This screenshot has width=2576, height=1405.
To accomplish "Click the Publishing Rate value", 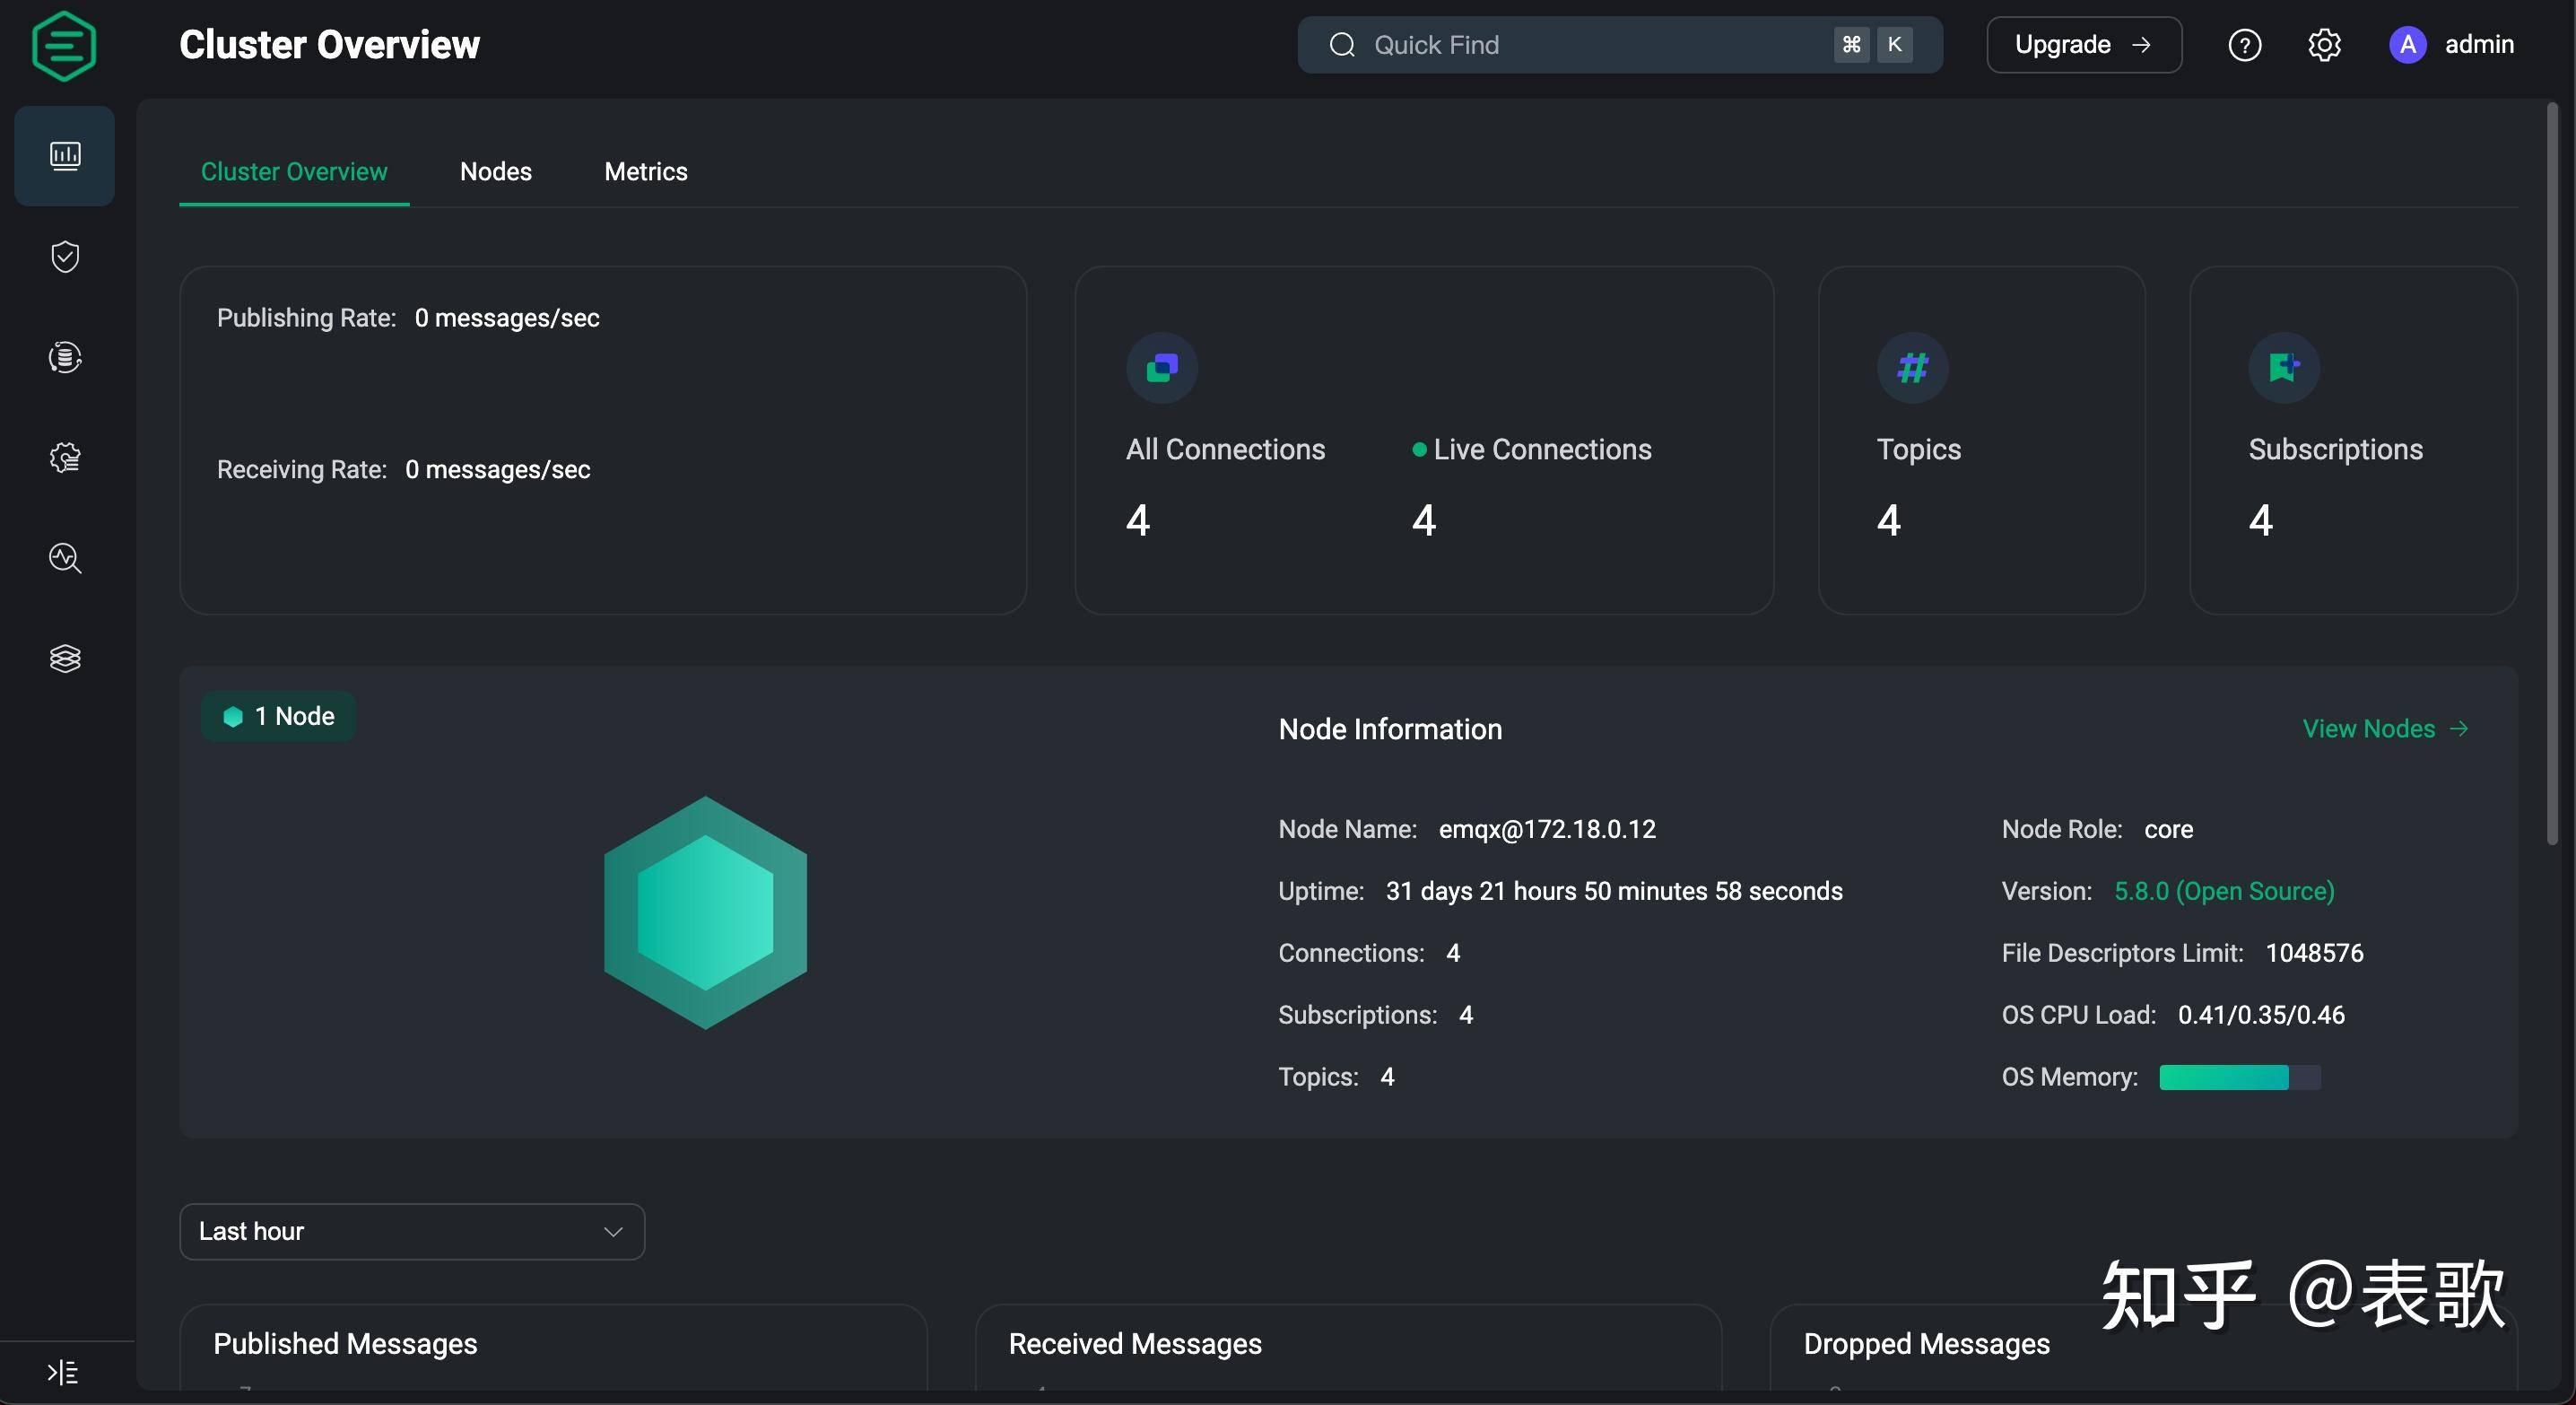I will [x=507, y=318].
